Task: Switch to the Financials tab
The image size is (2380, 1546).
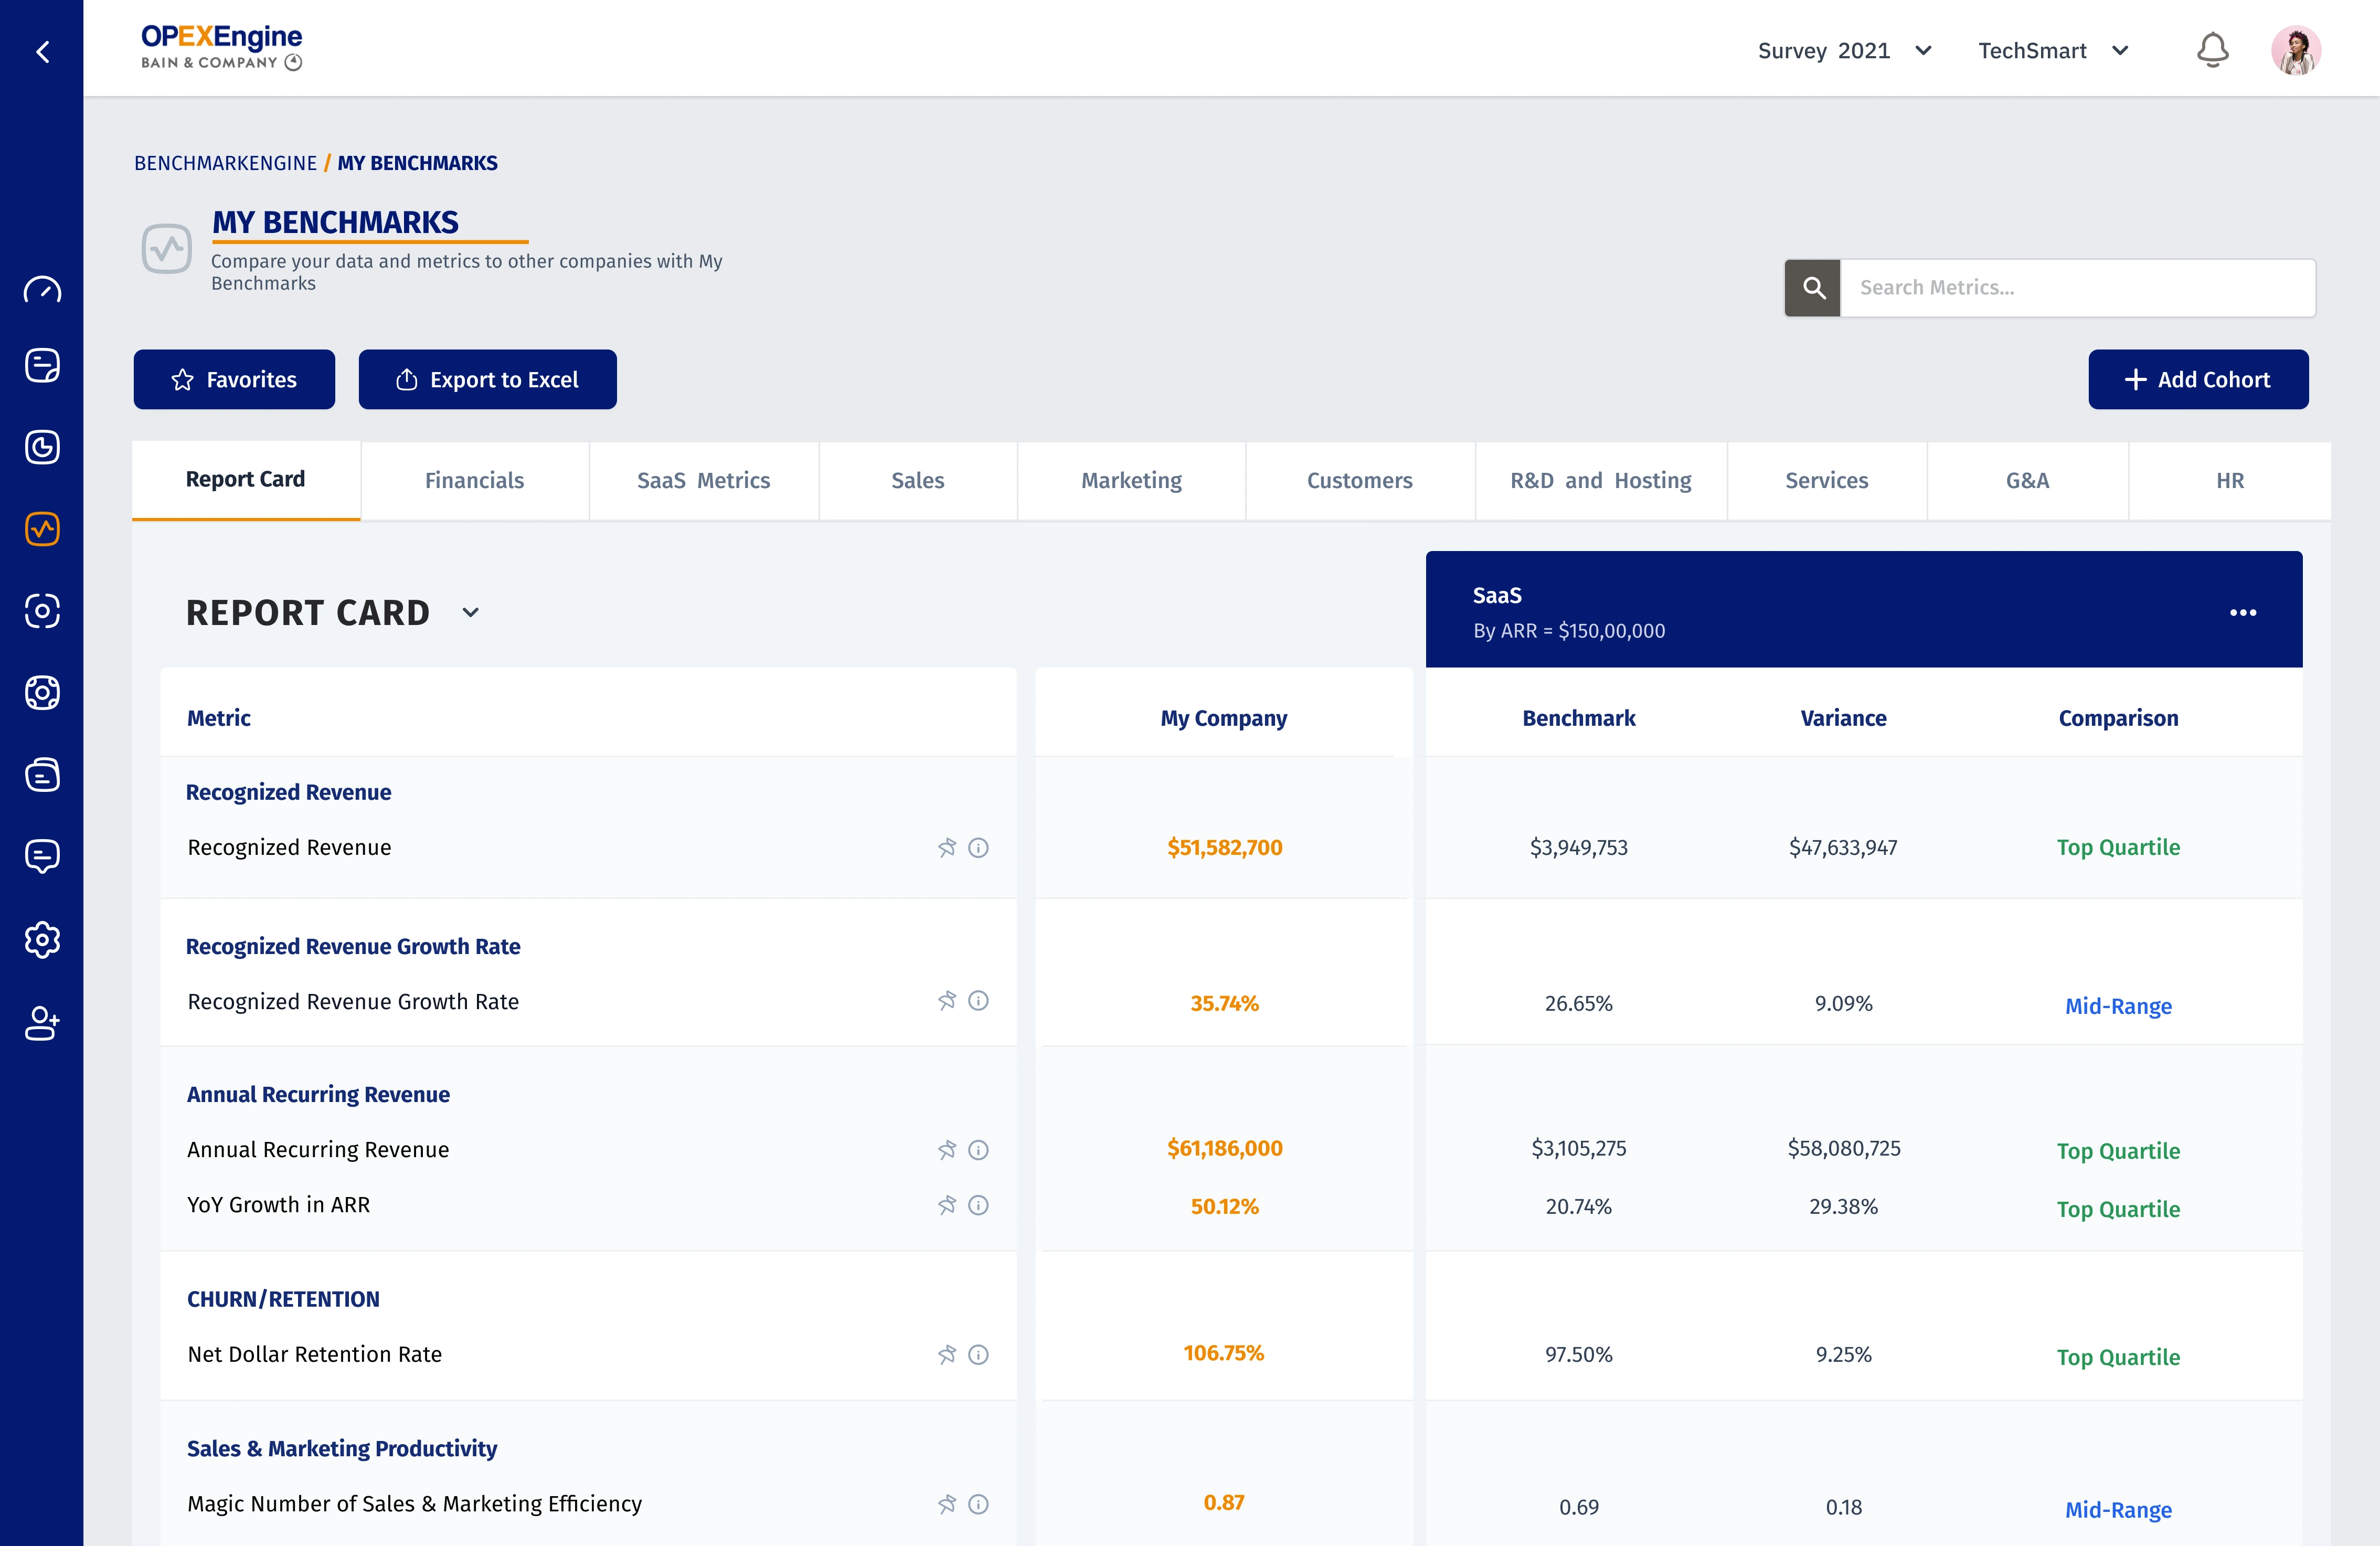Action: 474,480
